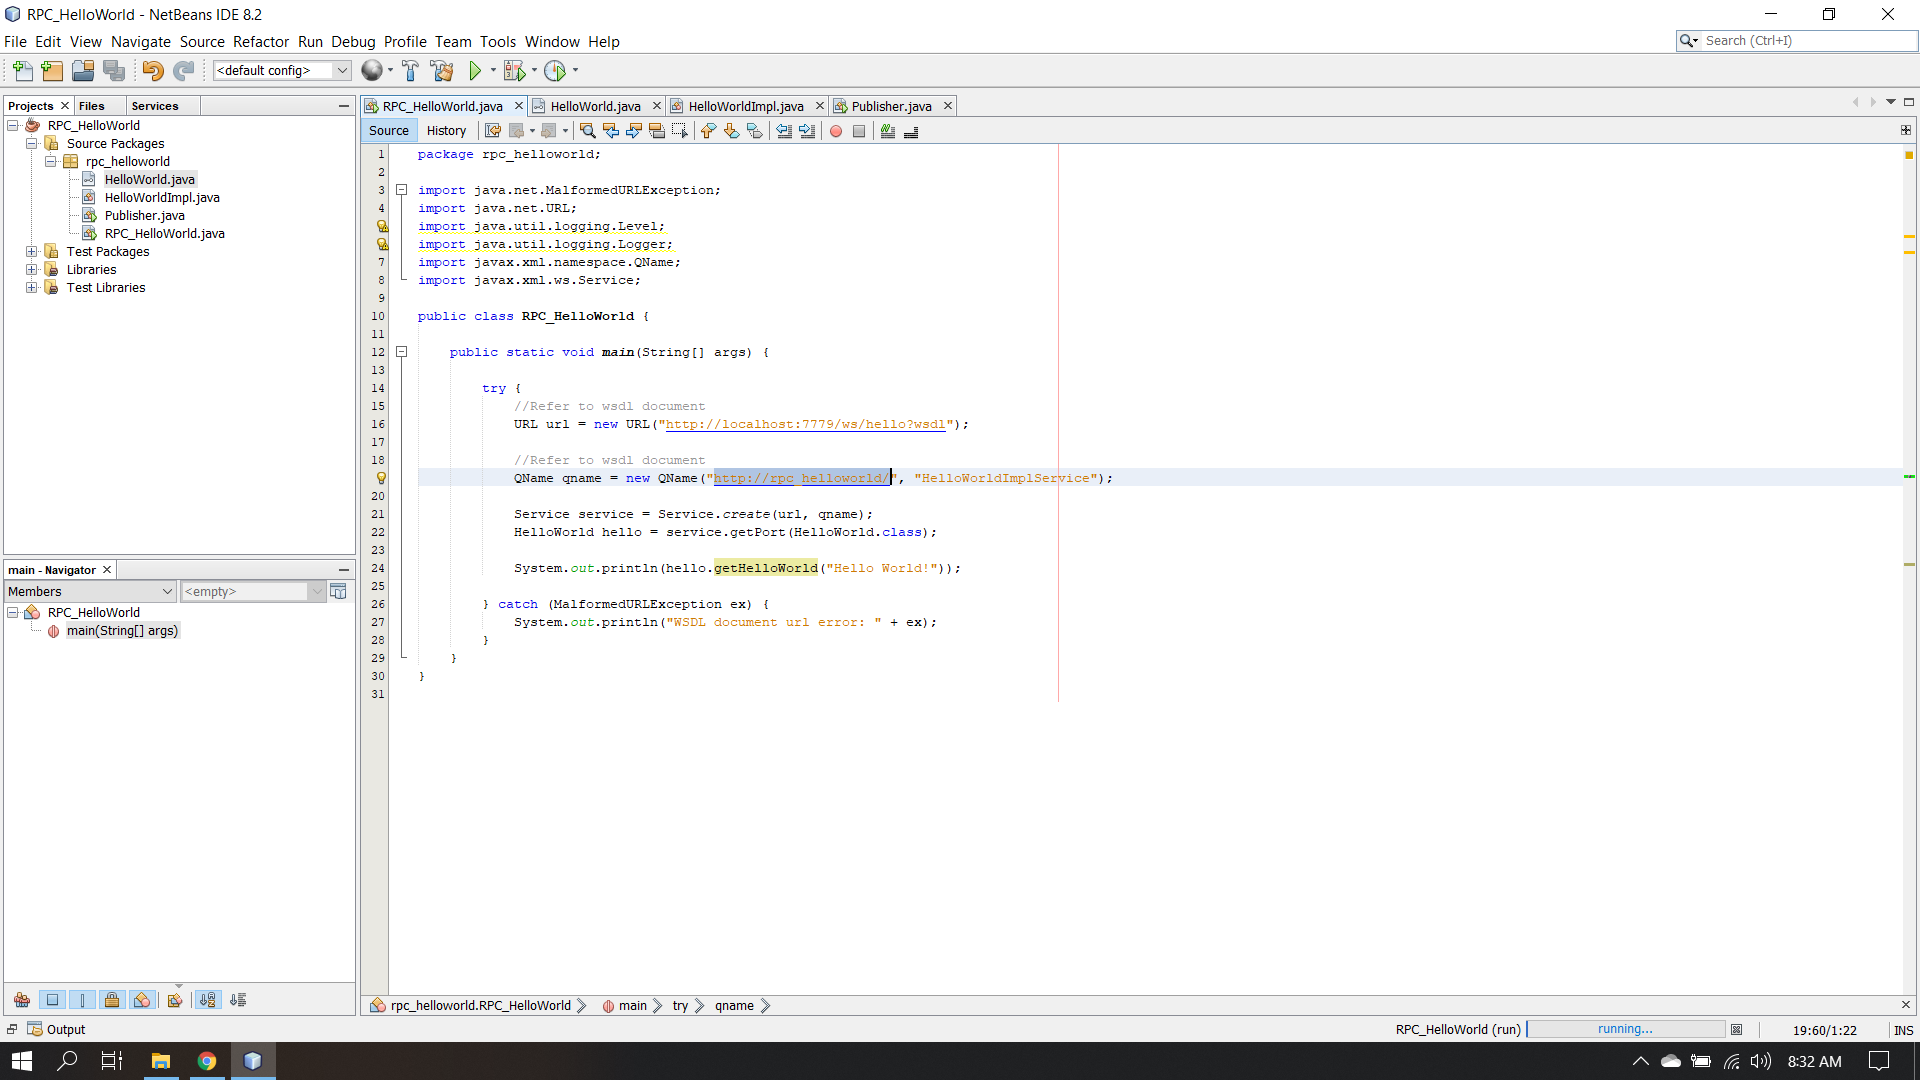Image resolution: width=1920 pixels, height=1080 pixels.
Task: Click the New Project toolbar icon
Action: coord(52,71)
